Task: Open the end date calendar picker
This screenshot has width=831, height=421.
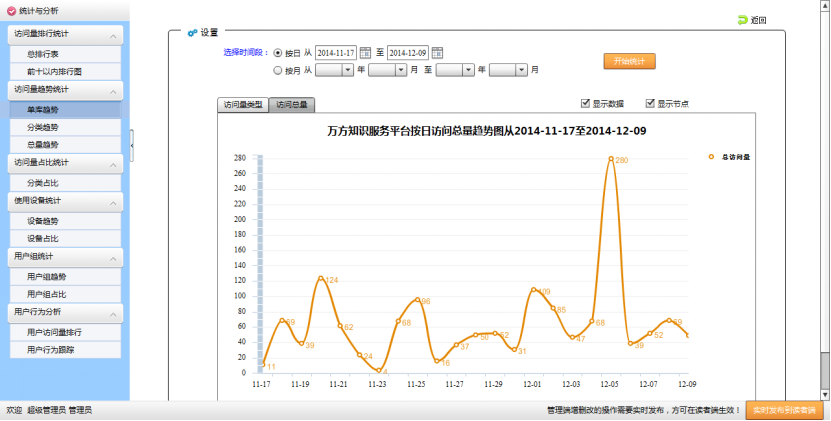Action: (x=437, y=53)
